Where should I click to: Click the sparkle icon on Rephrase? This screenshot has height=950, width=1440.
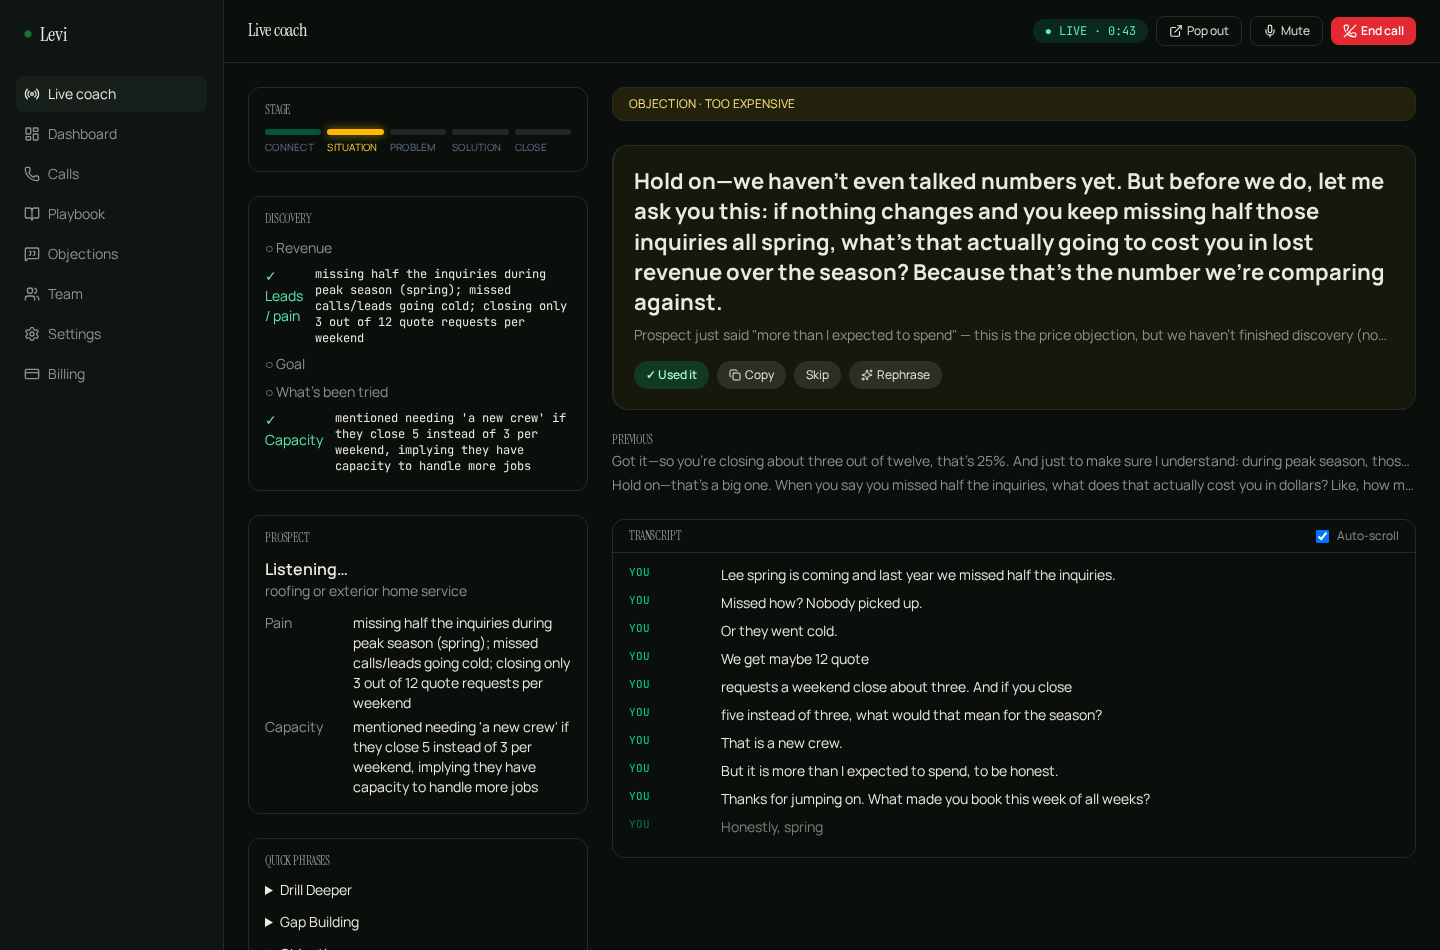867,375
